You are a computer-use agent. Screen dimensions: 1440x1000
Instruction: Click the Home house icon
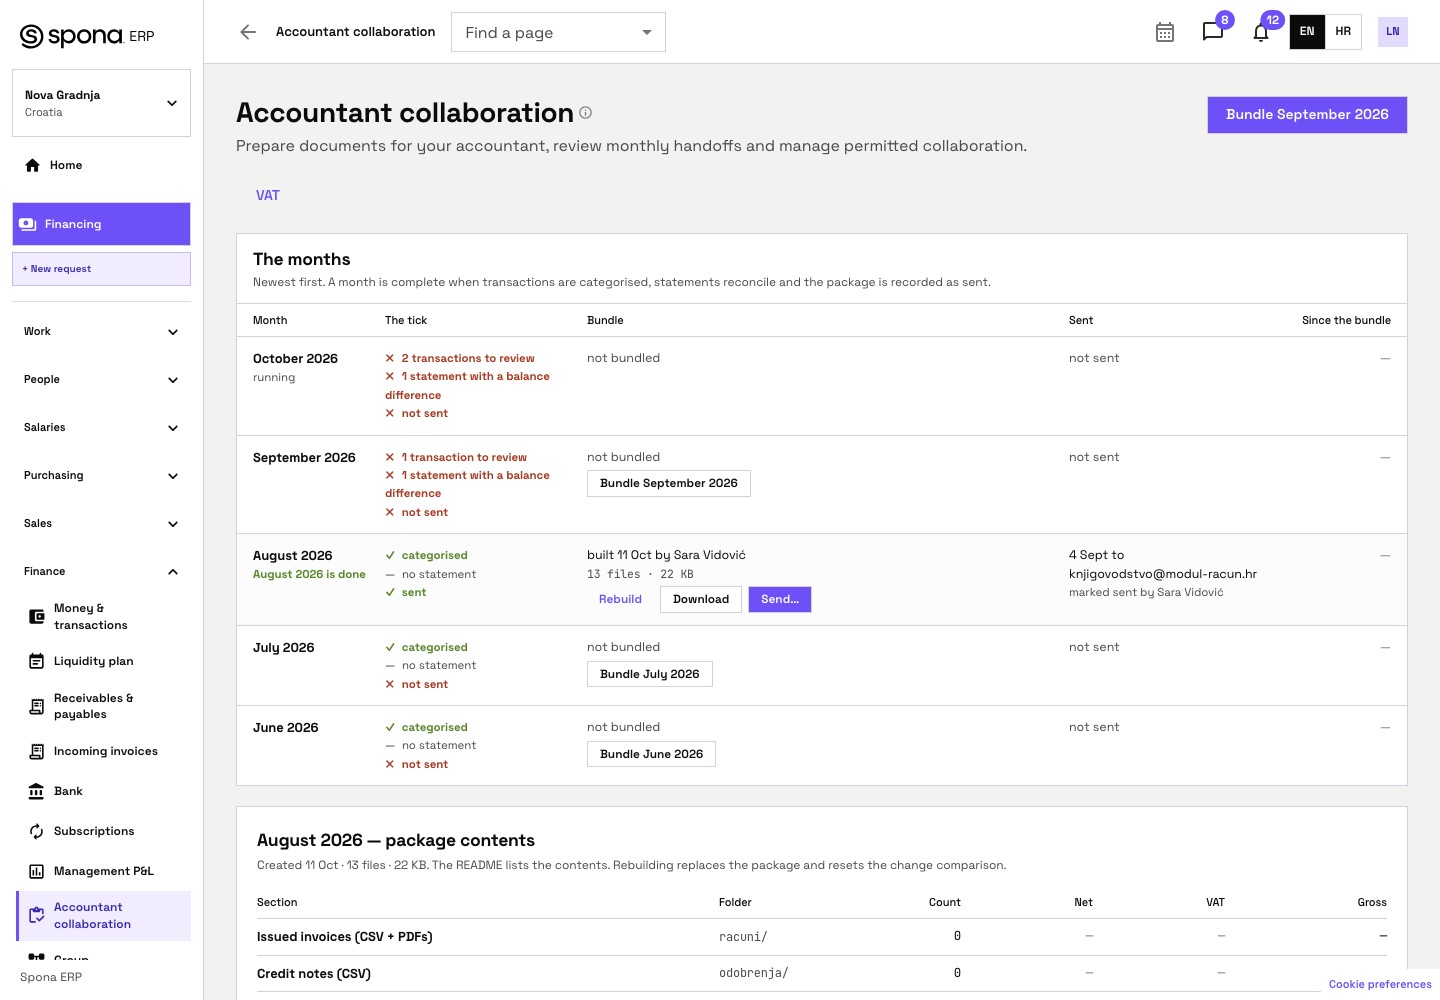pyautogui.click(x=33, y=165)
